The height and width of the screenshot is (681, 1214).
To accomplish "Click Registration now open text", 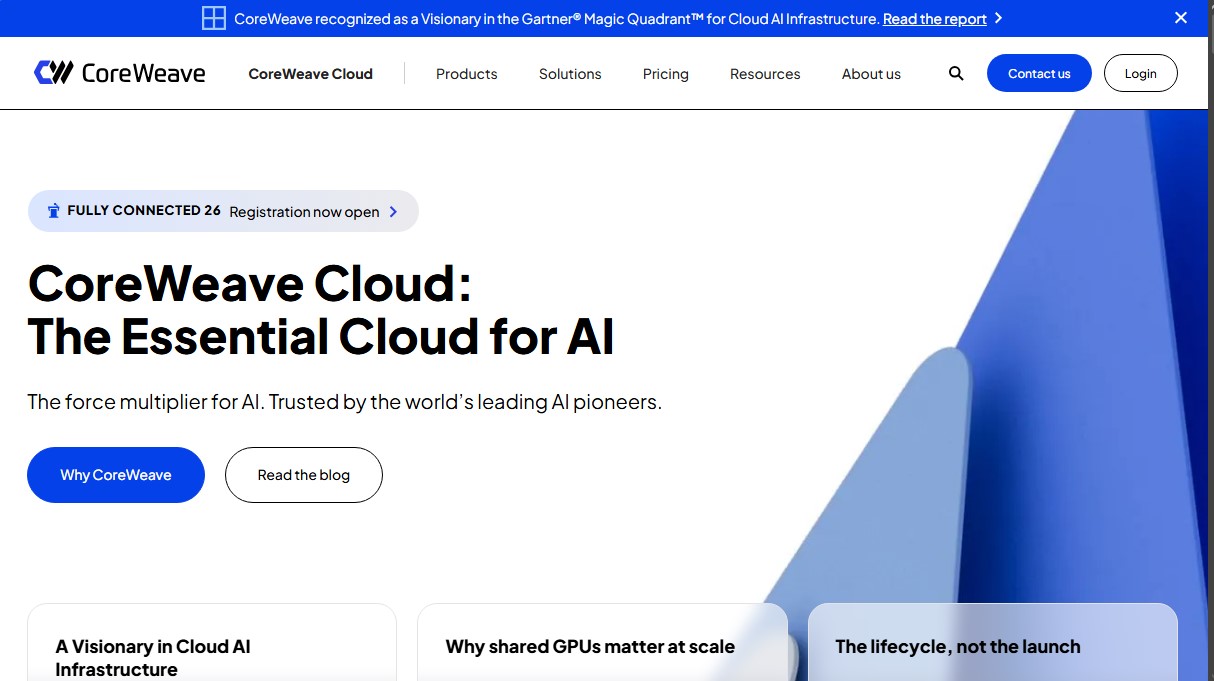I will [304, 212].
